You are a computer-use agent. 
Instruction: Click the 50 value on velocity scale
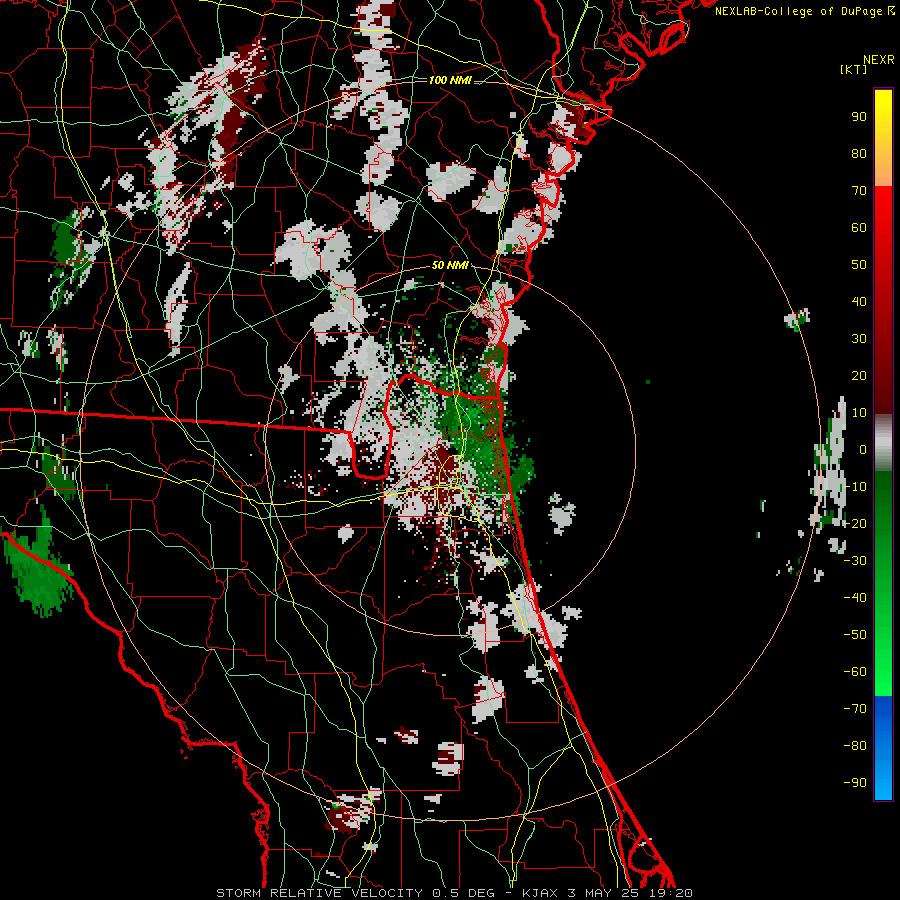click(x=859, y=265)
